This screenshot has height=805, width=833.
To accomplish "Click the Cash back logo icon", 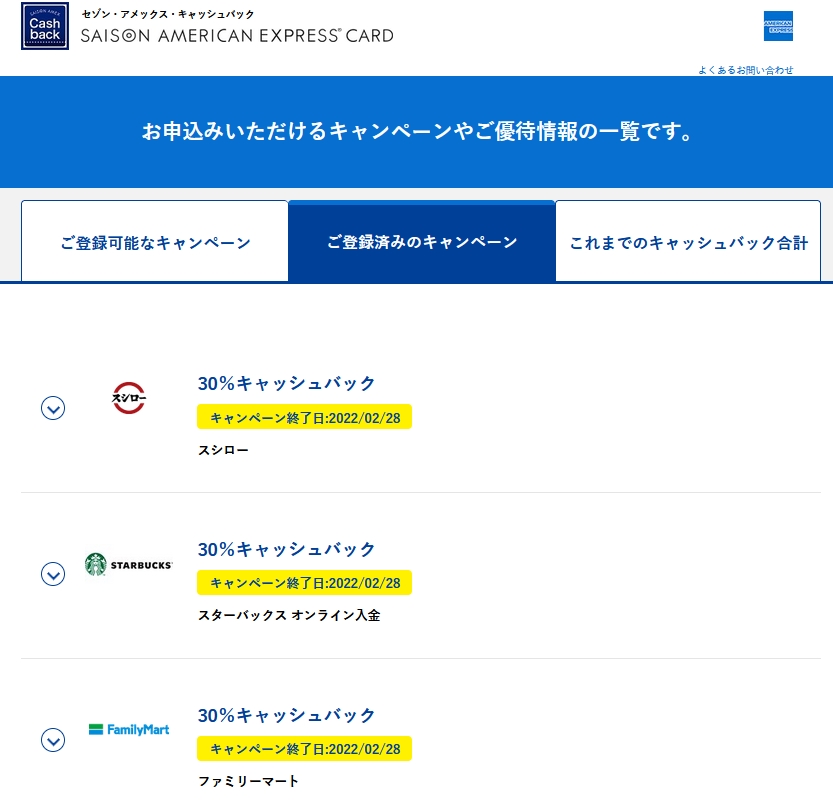I will pos(45,26).
